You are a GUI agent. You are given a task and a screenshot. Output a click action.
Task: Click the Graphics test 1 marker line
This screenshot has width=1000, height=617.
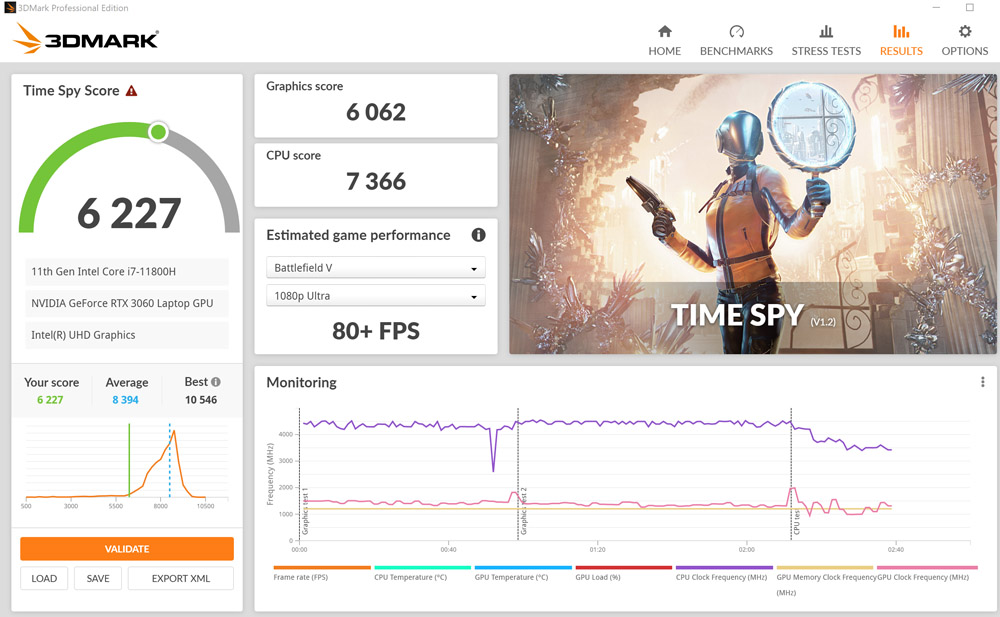(299, 475)
